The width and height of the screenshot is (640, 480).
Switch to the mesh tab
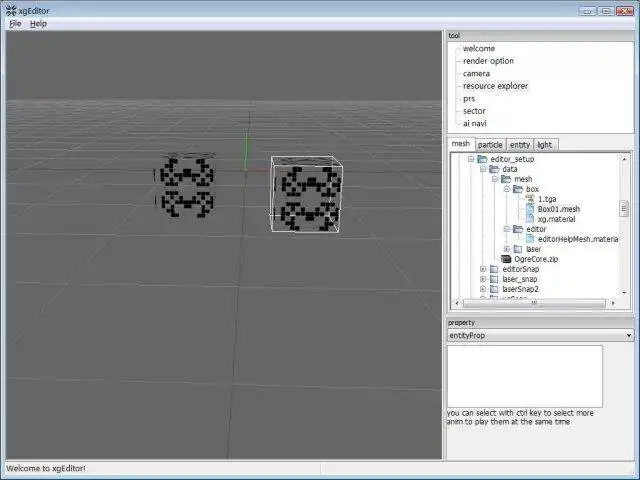(x=461, y=144)
